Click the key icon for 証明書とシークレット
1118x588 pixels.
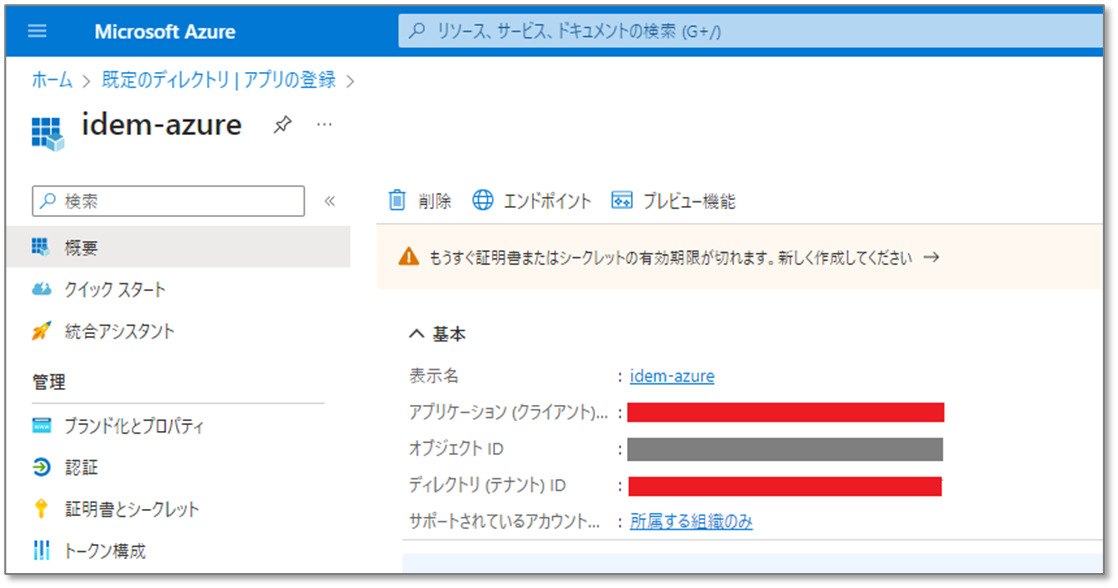(41, 509)
